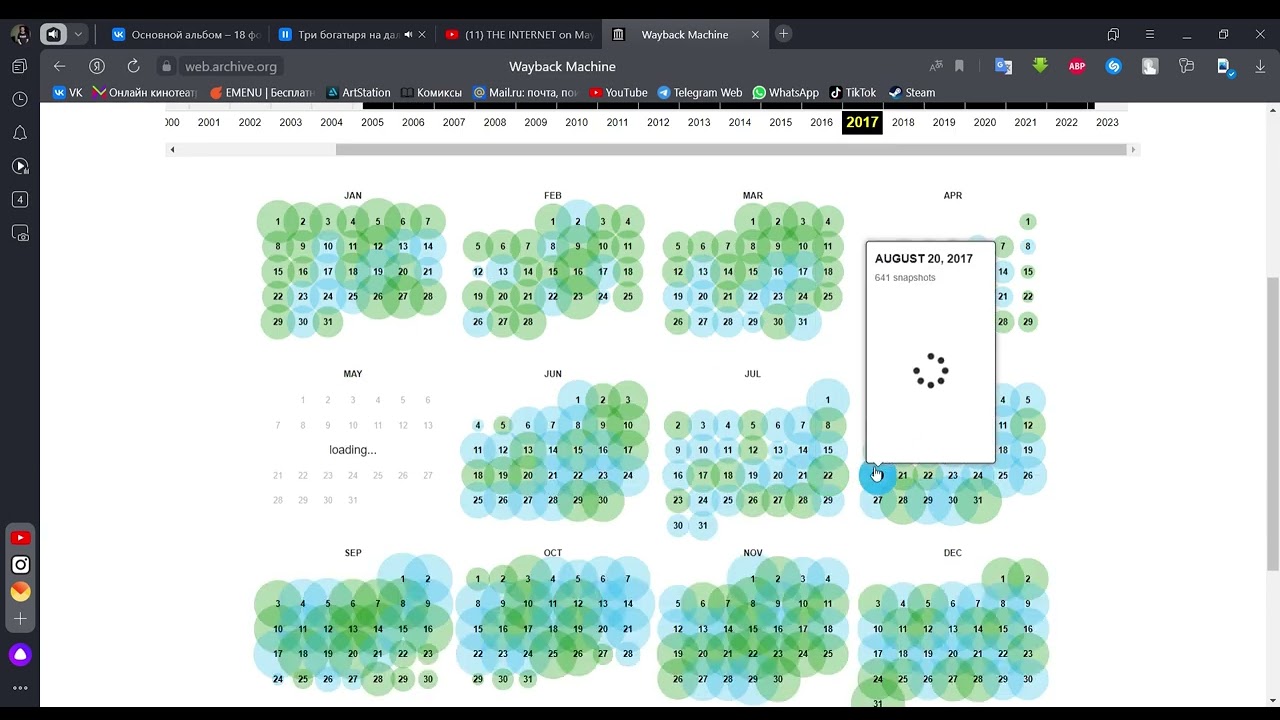Open the bookmarks manager icon in title bar
Screen dimensions: 1280x720
[x=1113, y=34]
